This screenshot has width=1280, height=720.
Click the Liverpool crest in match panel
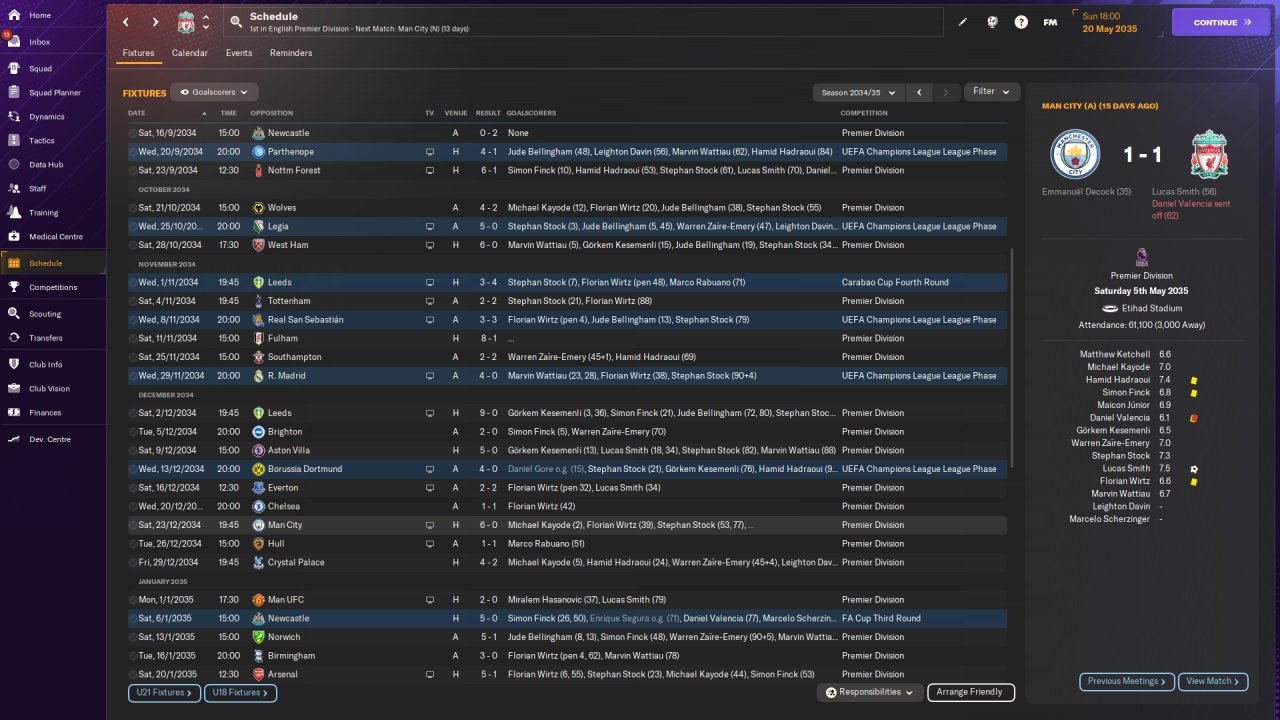pos(1209,155)
